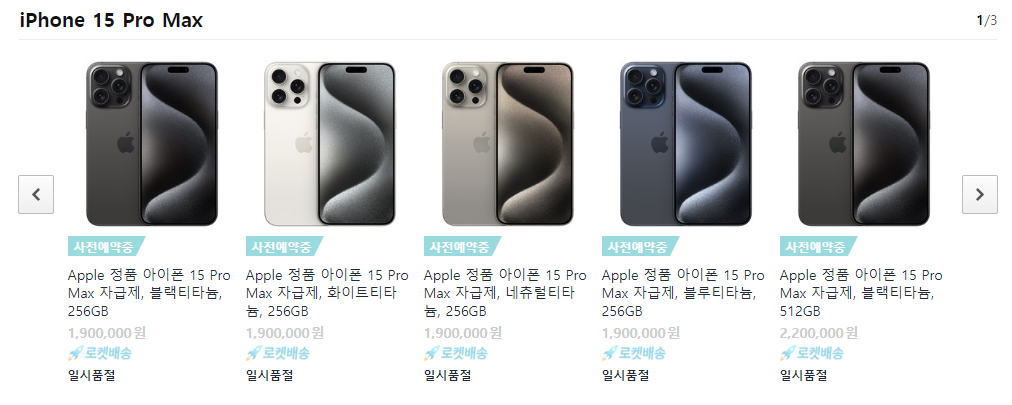Open the Black Titanium 256GB phone image
The height and width of the screenshot is (405, 1012).
tap(152, 144)
